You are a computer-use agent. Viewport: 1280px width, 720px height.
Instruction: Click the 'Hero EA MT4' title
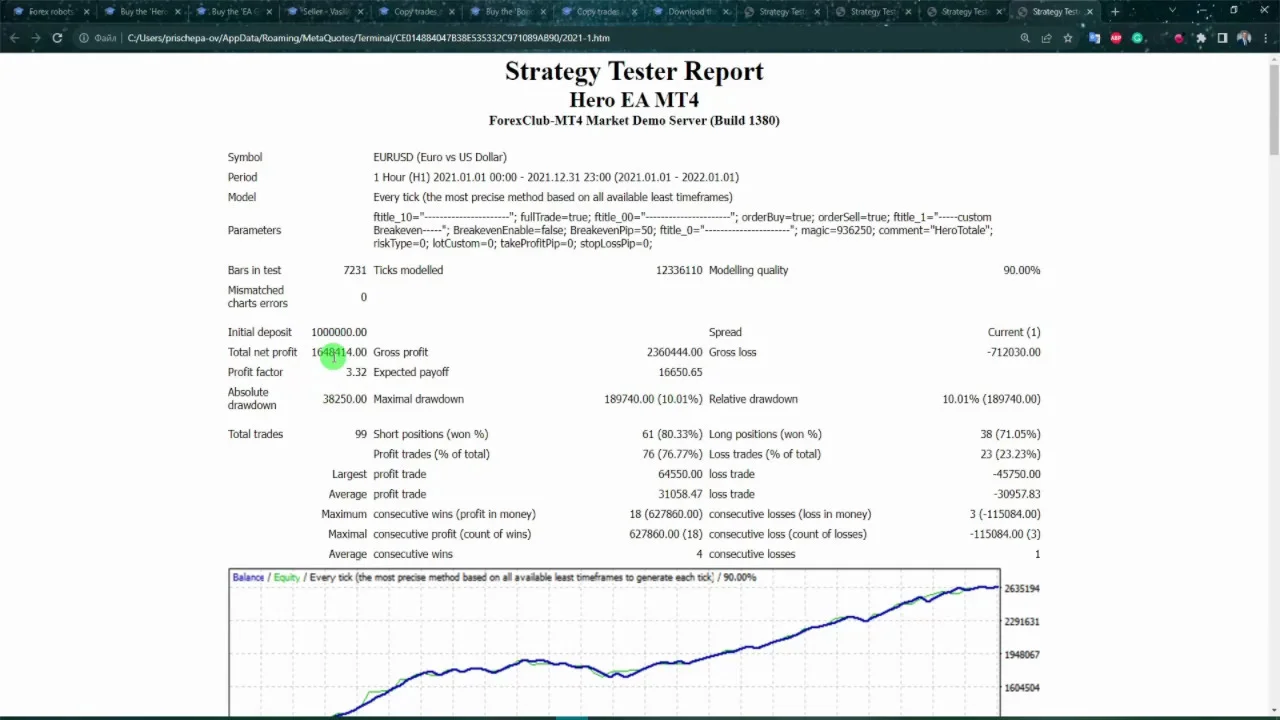[x=634, y=100]
